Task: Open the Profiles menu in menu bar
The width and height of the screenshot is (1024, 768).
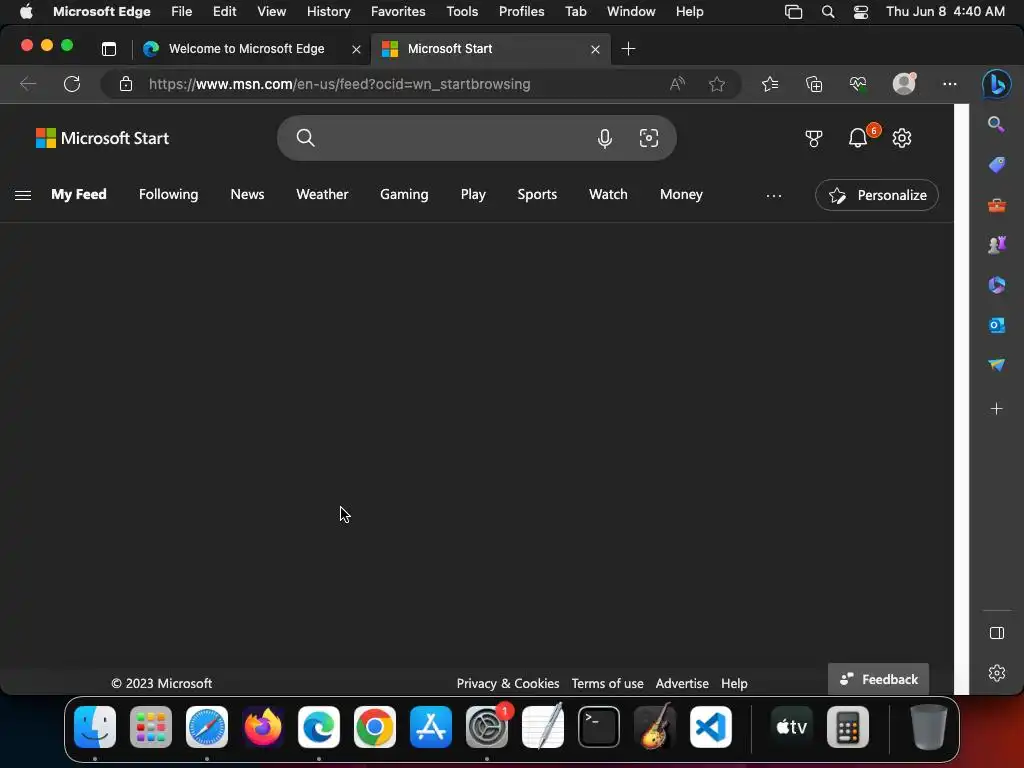Action: 521,12
